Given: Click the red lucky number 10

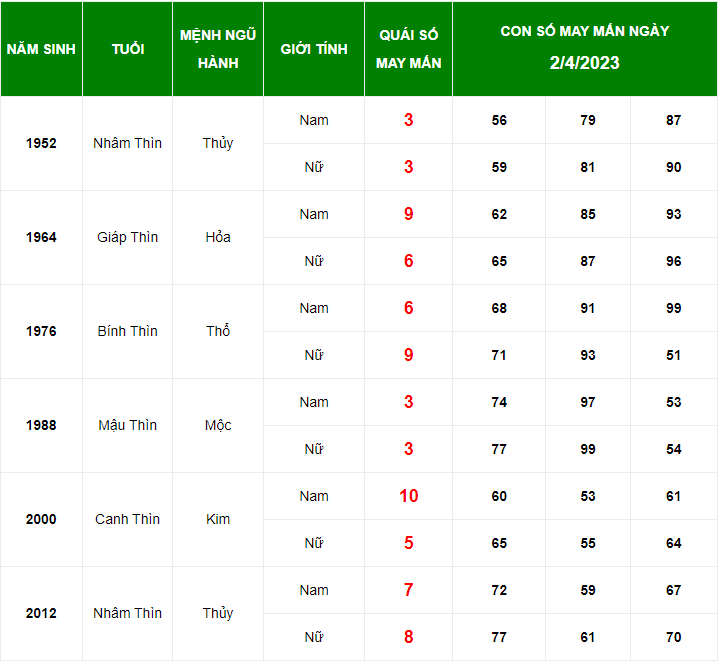Looking at the screenshot, I should 408,496.
